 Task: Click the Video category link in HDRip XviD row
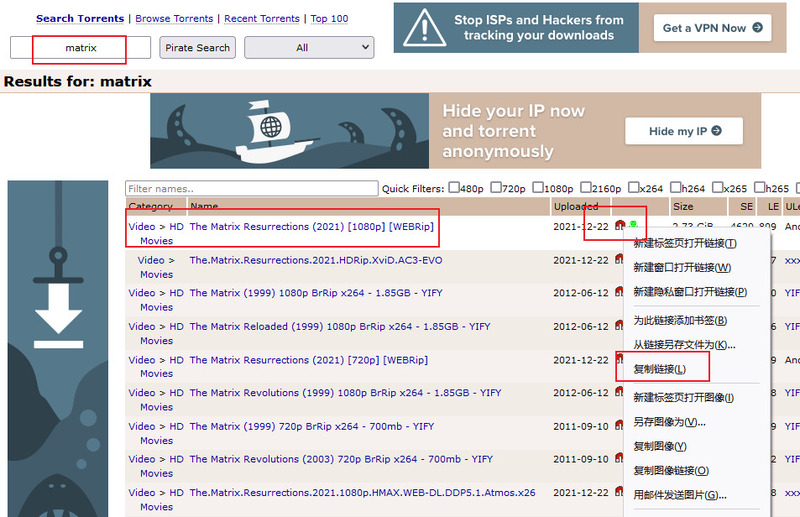[151, 260]
